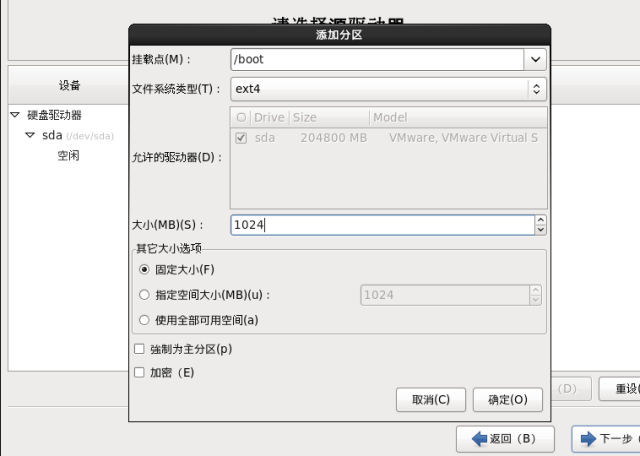The width and height of the screenshot is (640, 456).
Task: Decrease partition size with down arrow
Action: click(x=540, y=230)
